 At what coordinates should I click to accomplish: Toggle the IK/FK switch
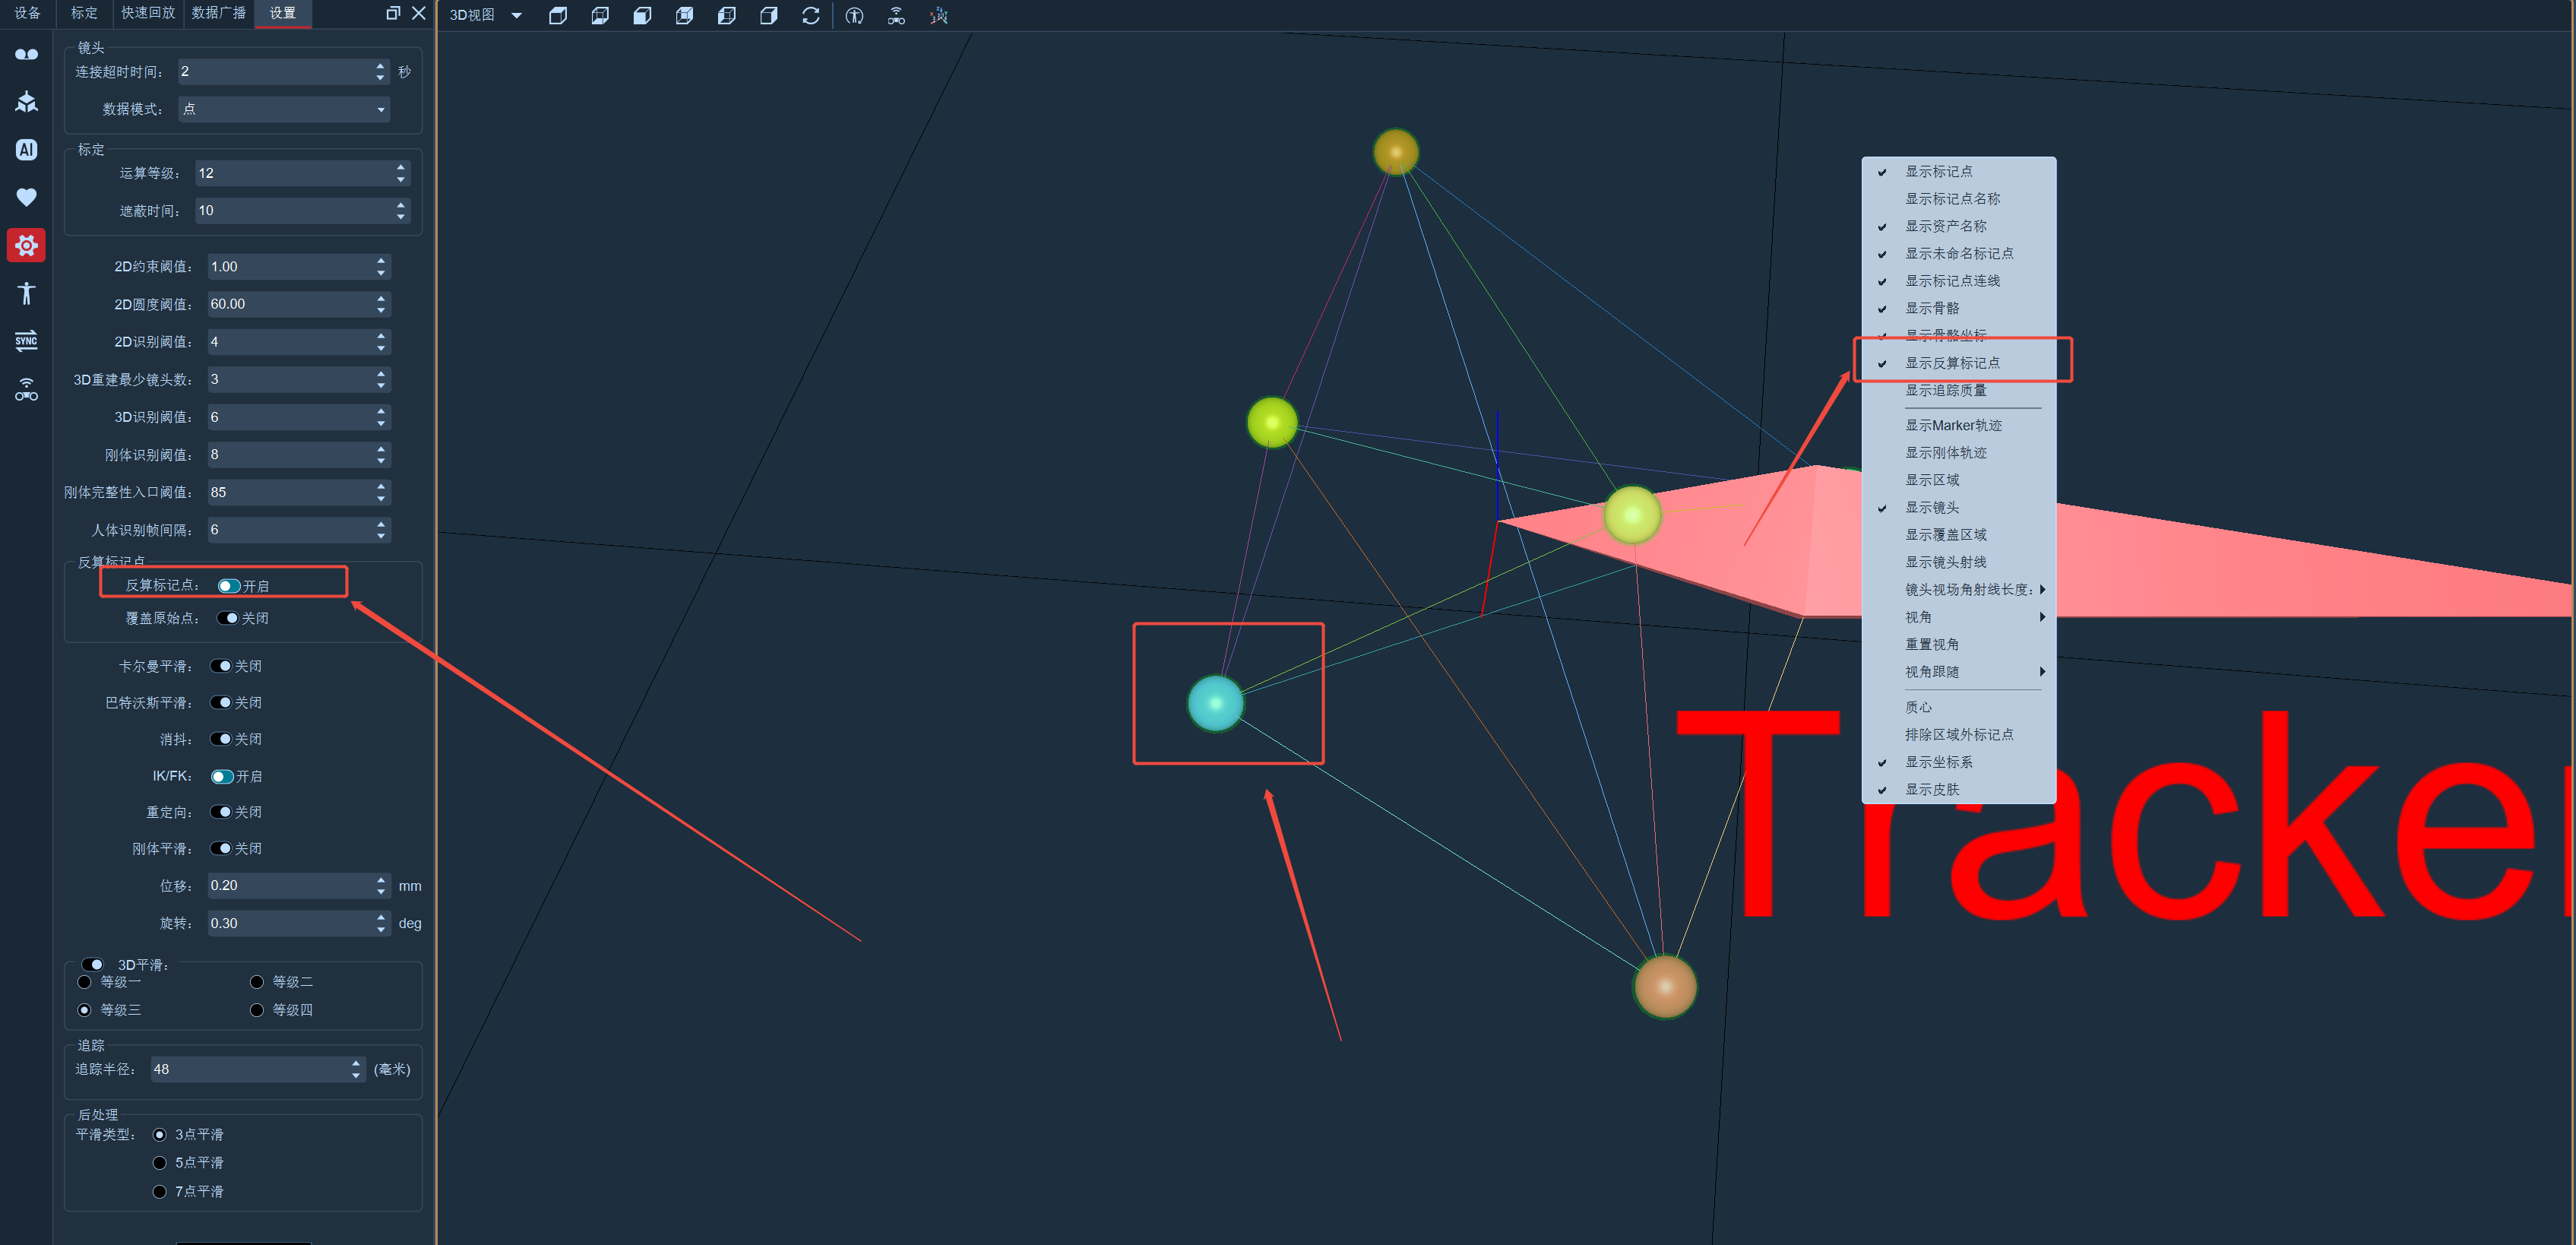pos(222,776)
